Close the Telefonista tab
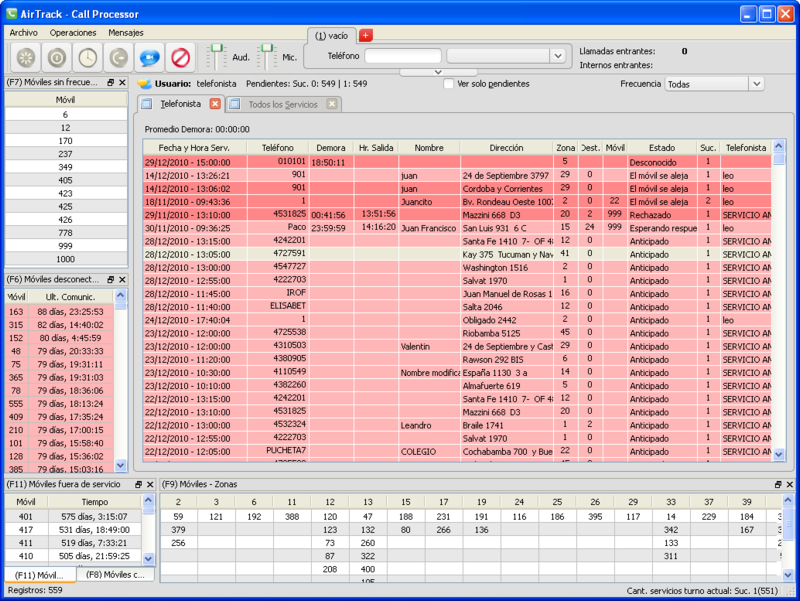Image resolution: width=800 pixels, height=601 pixels. coord(215,104)
